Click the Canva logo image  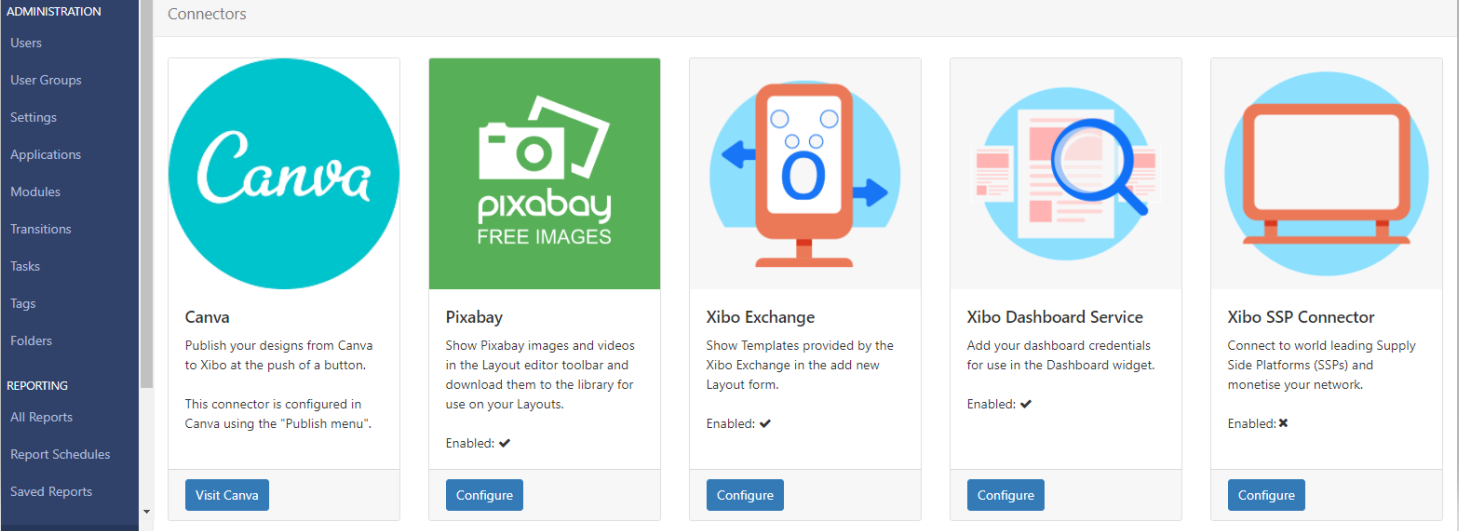point(284,174)
